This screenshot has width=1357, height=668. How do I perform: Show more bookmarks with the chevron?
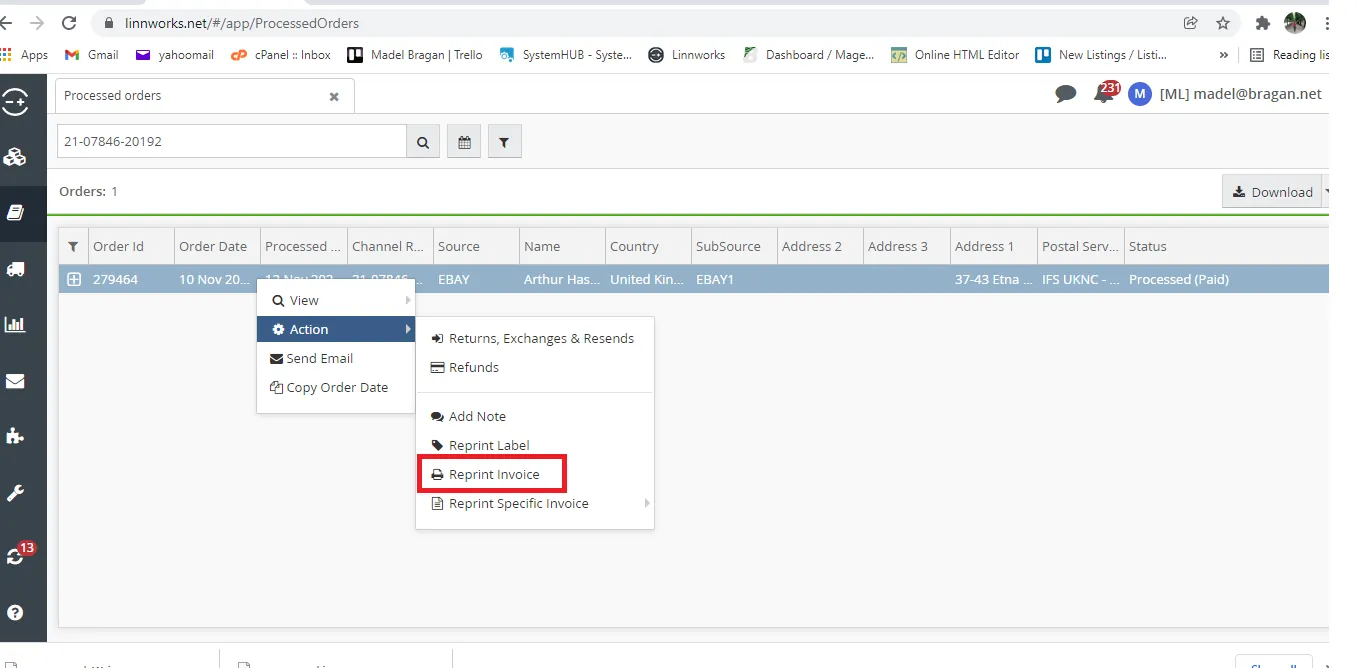pos(1224,55)
